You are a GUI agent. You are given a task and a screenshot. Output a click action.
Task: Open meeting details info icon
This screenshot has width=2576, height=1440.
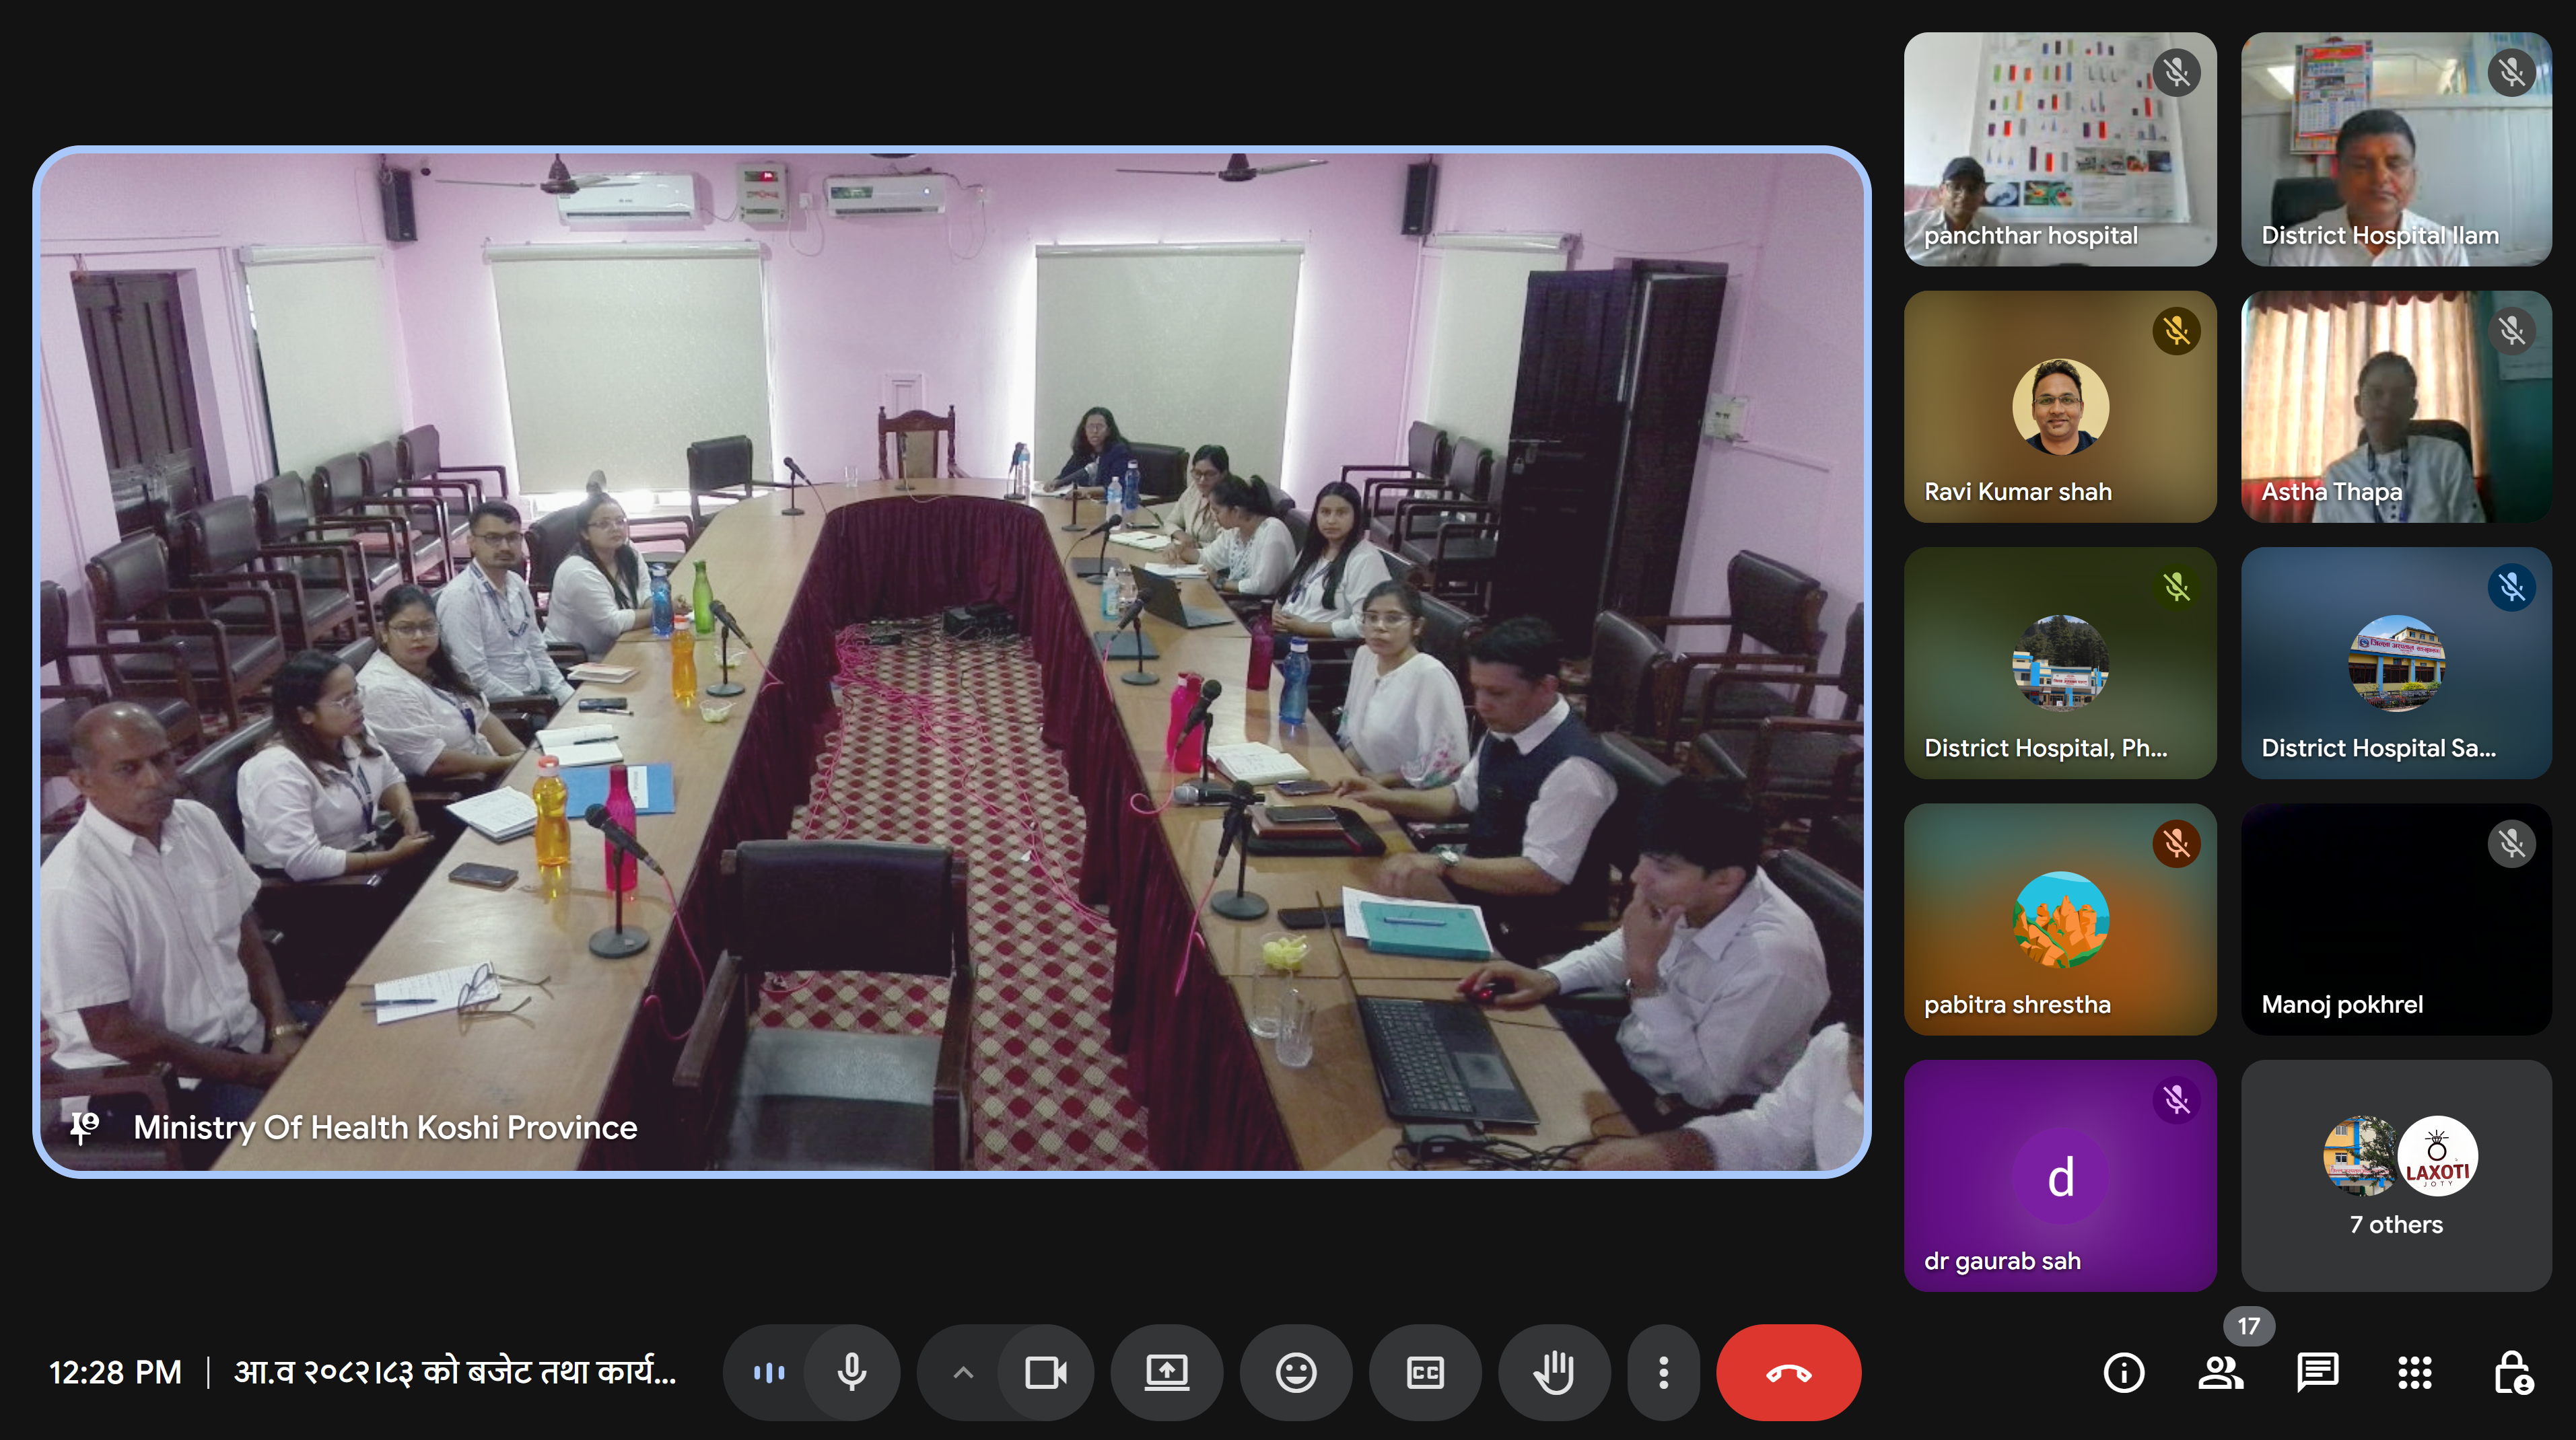[x=2124, y=1372]
